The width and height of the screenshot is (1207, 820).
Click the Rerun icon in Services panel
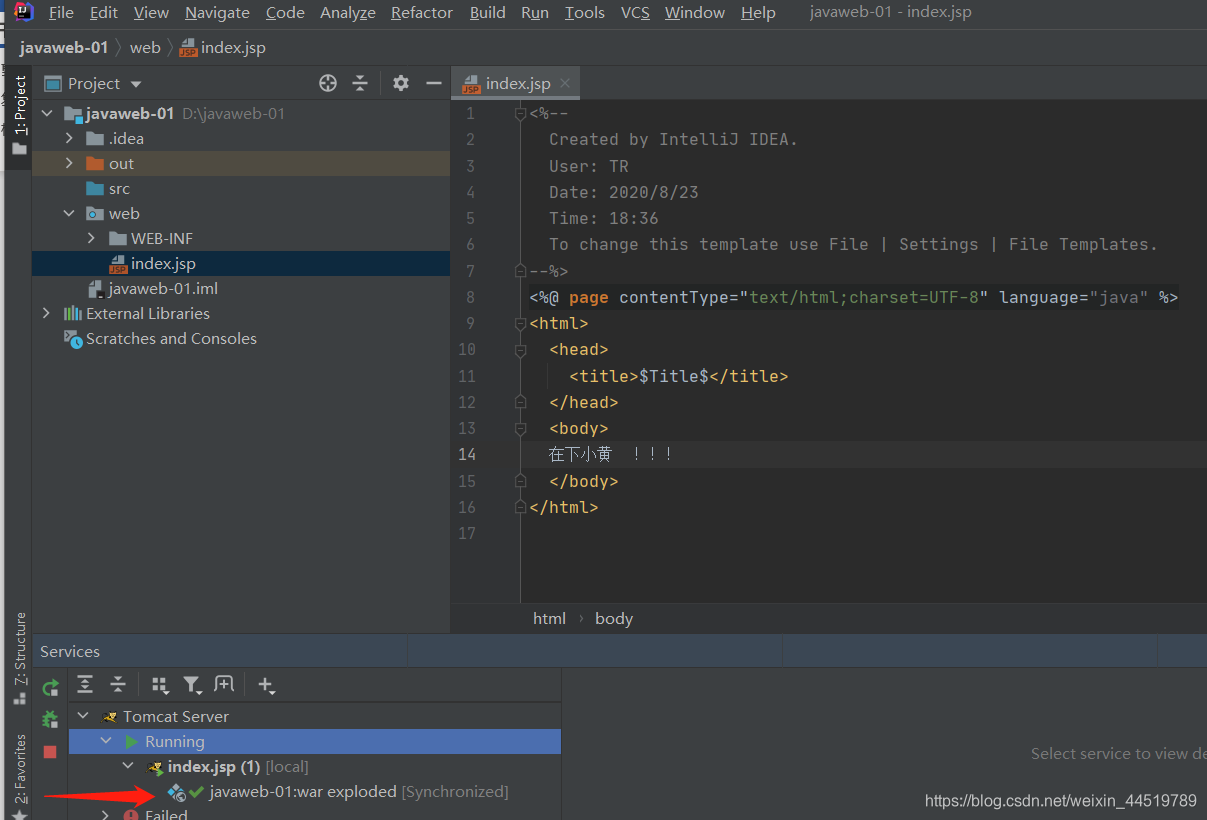coord(50,688)
